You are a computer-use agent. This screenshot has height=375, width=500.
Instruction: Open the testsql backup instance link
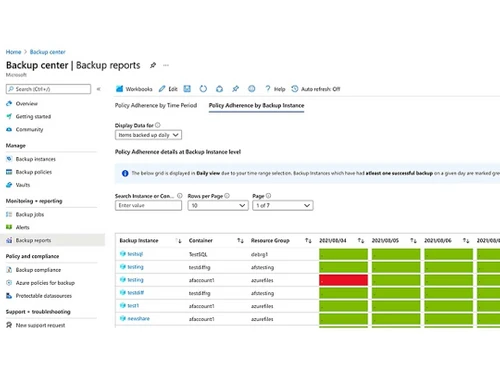pos(135,254)
